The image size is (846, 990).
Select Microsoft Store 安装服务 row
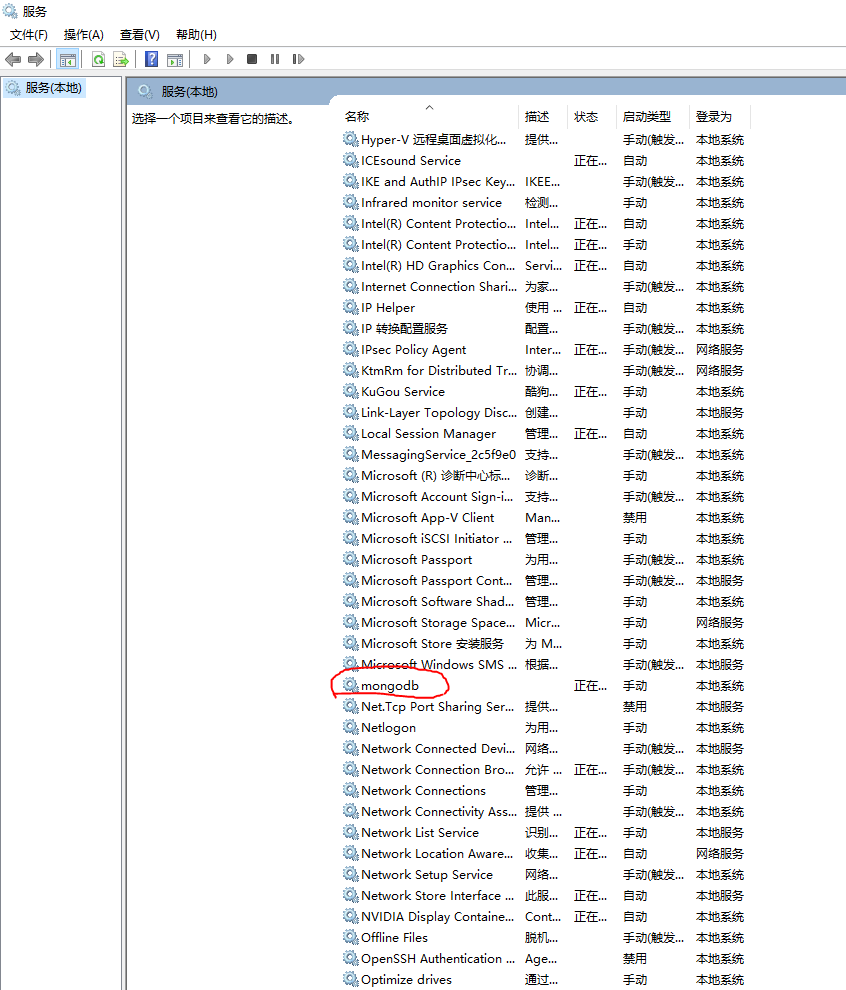point(543,643)
